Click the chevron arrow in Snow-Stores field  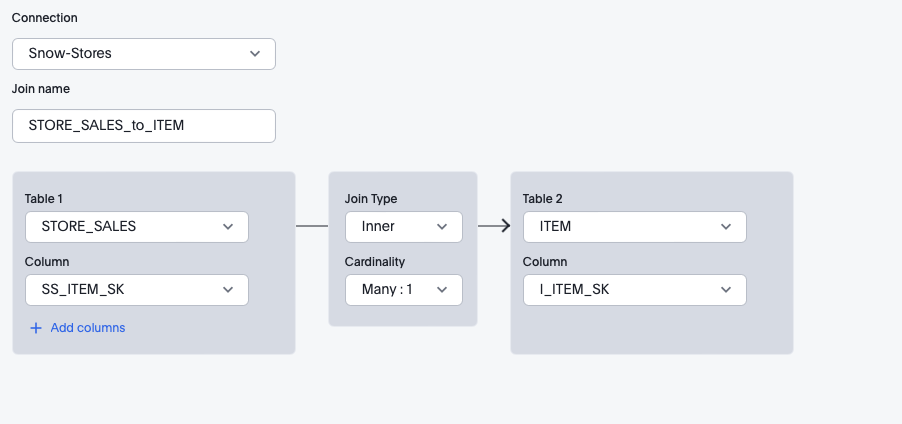255,53
